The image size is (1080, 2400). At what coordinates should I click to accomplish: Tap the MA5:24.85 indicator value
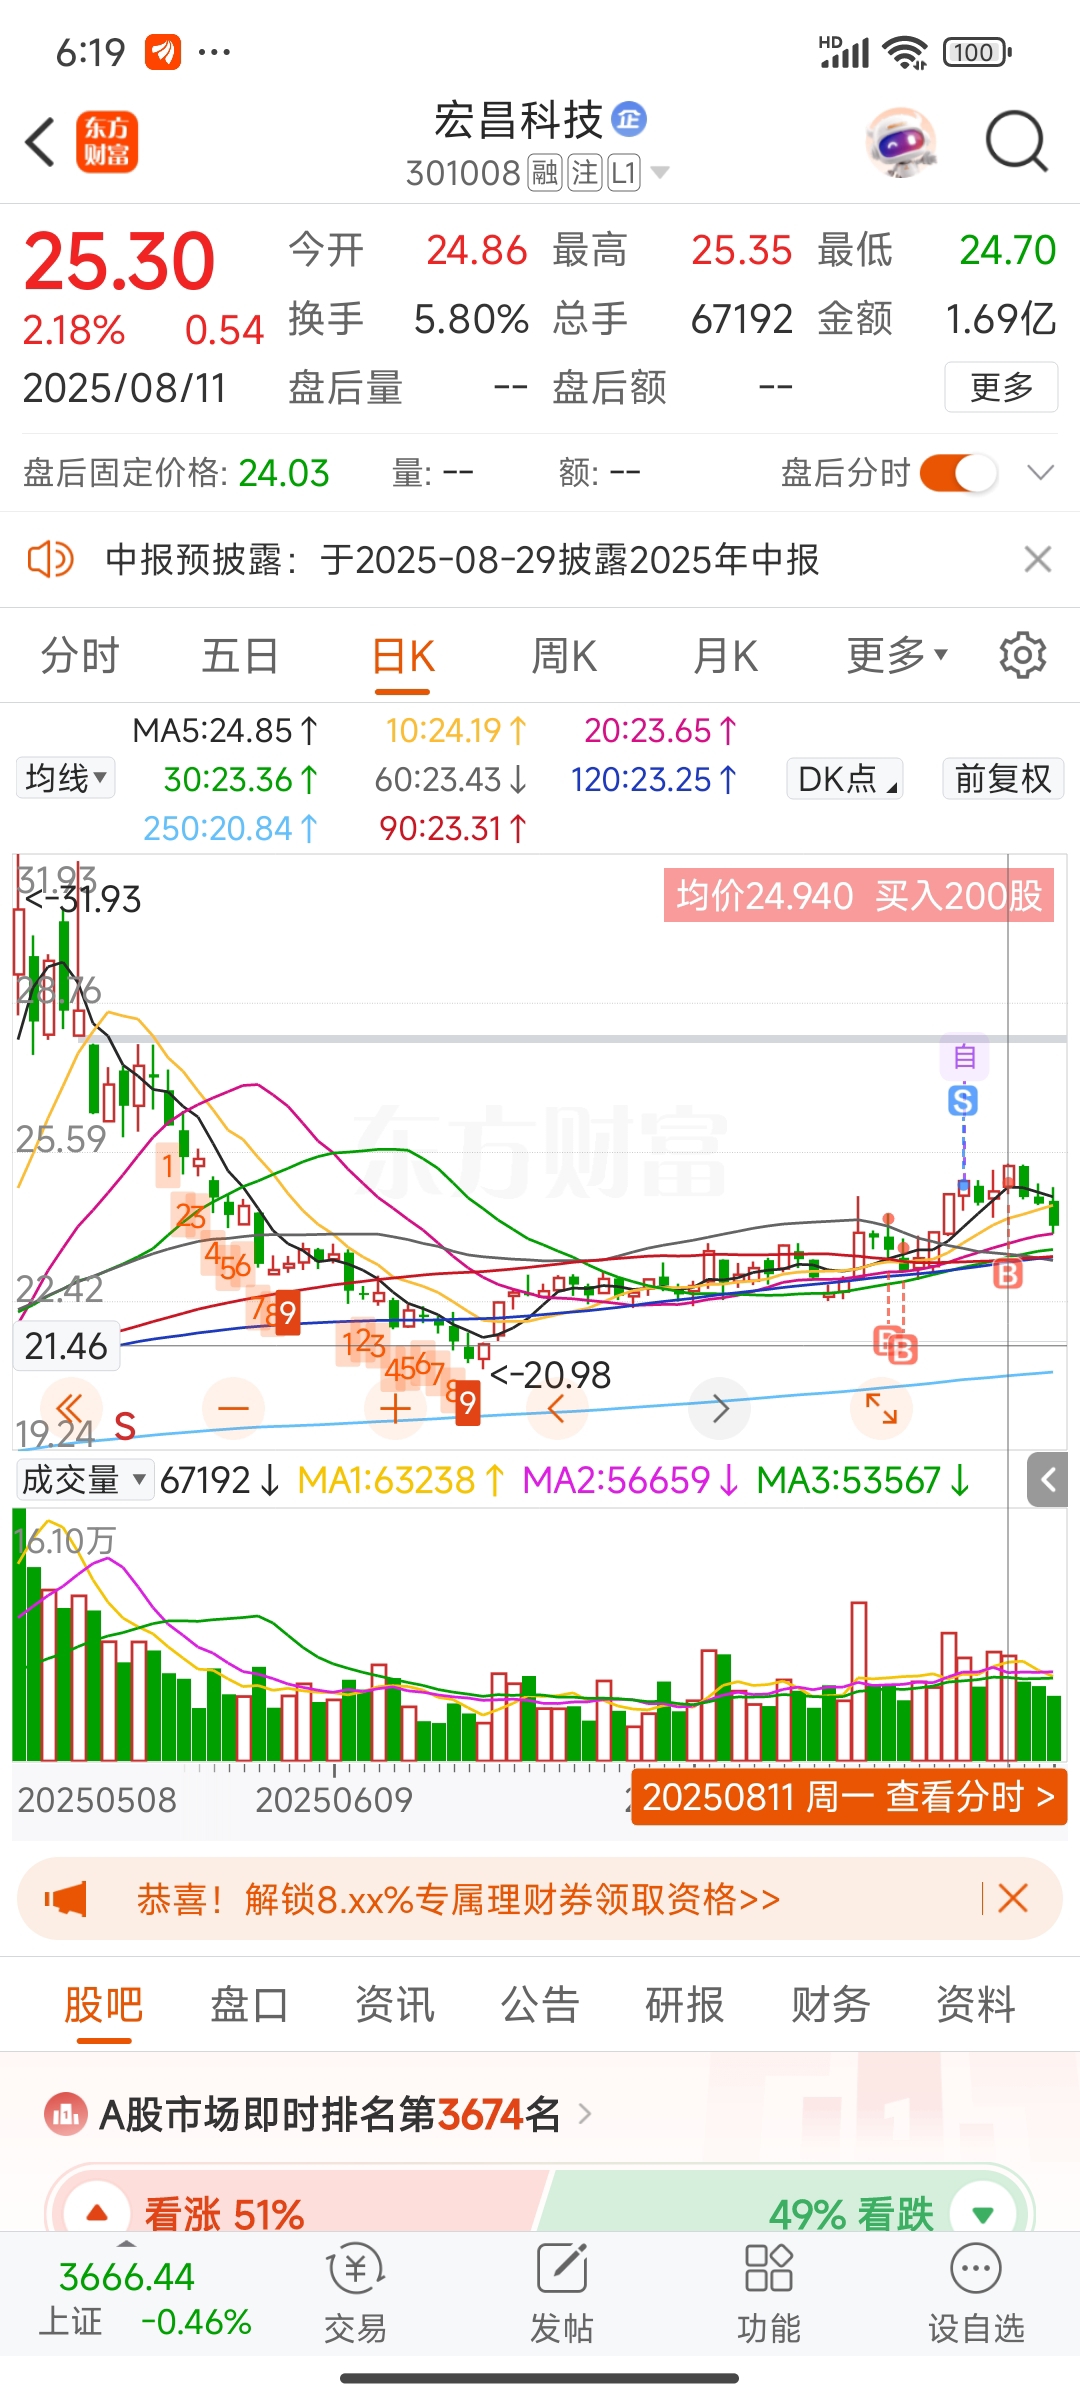(x=225, y=731)
